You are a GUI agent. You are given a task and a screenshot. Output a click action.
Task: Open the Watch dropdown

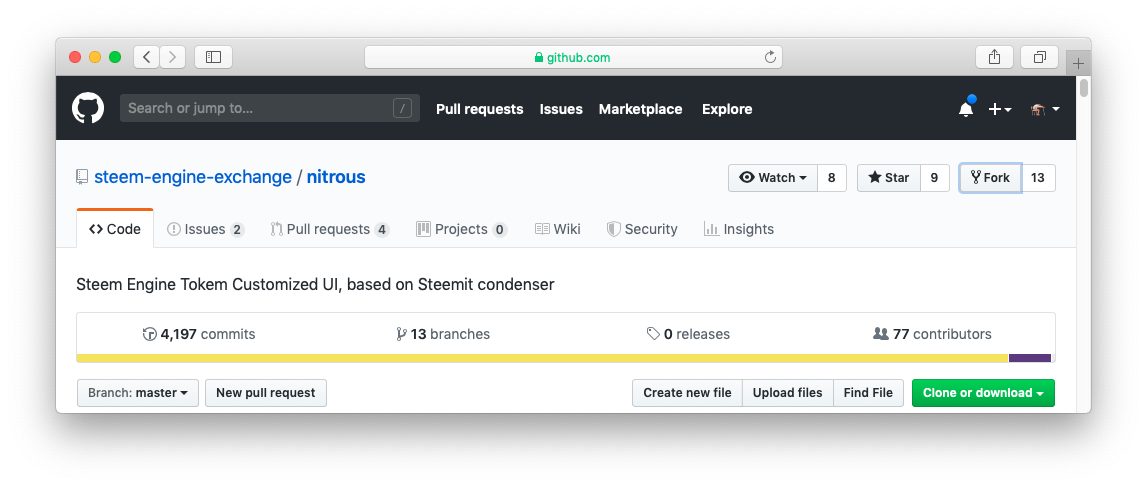tap(772, 178)
